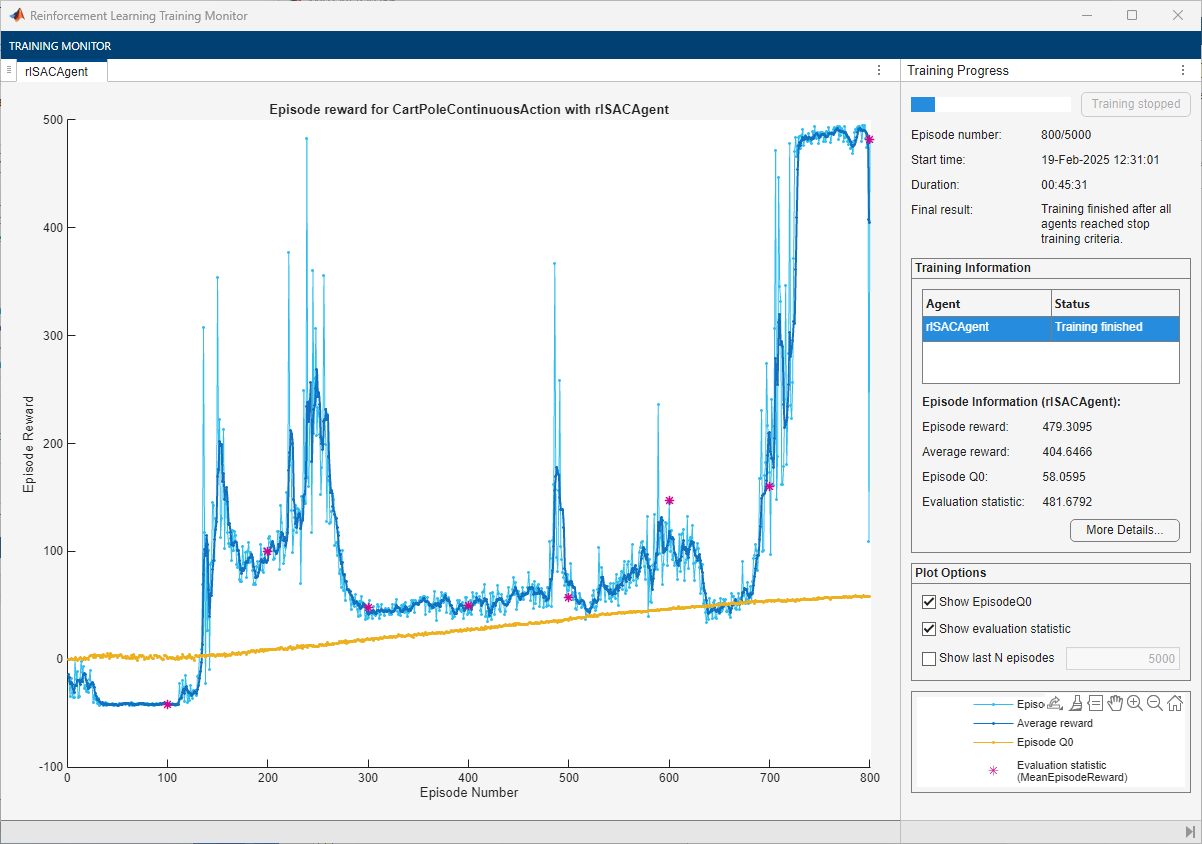Click the MATLAB logo in title bar
This screenshot has height=844, width=1202.
pyautogui.click(x=17, y=15)
